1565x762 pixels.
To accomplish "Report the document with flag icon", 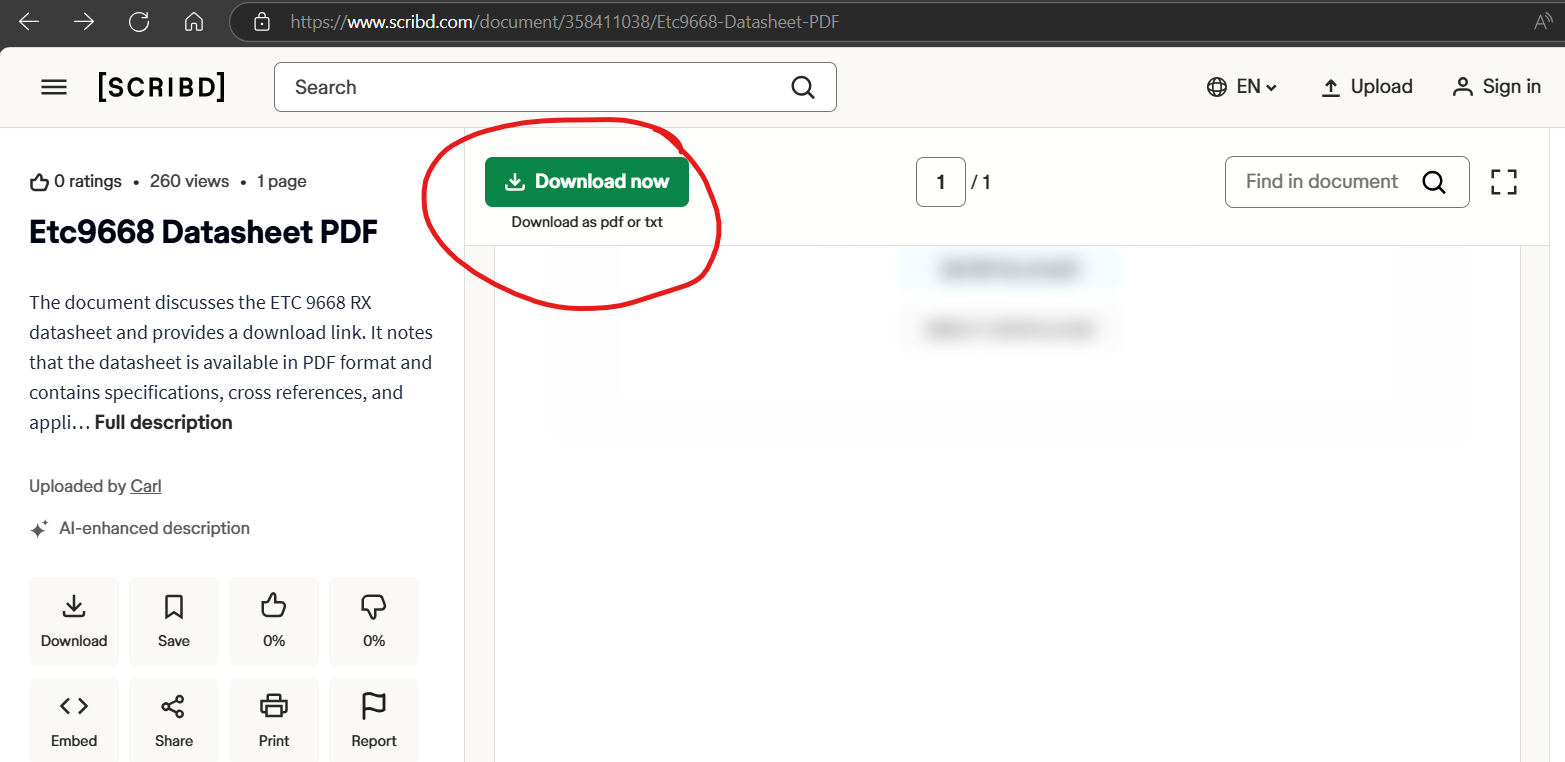I will pyautogui.click(x=374, y=720).
